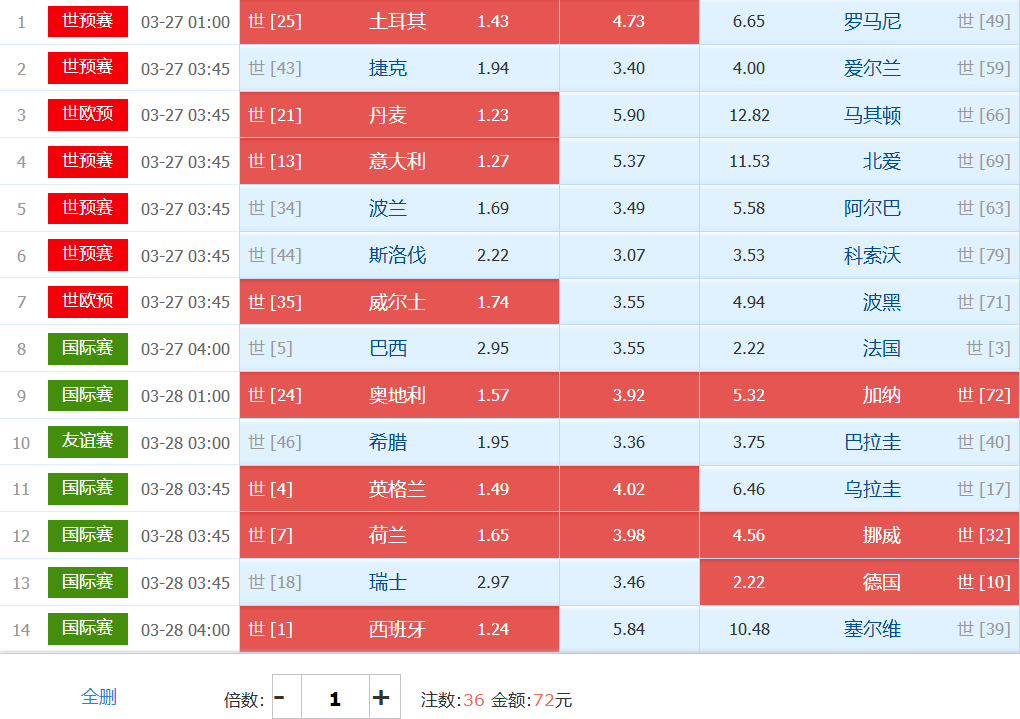
Task: Select 马其顿 away win odds 12.82
Action: [859, 115]
